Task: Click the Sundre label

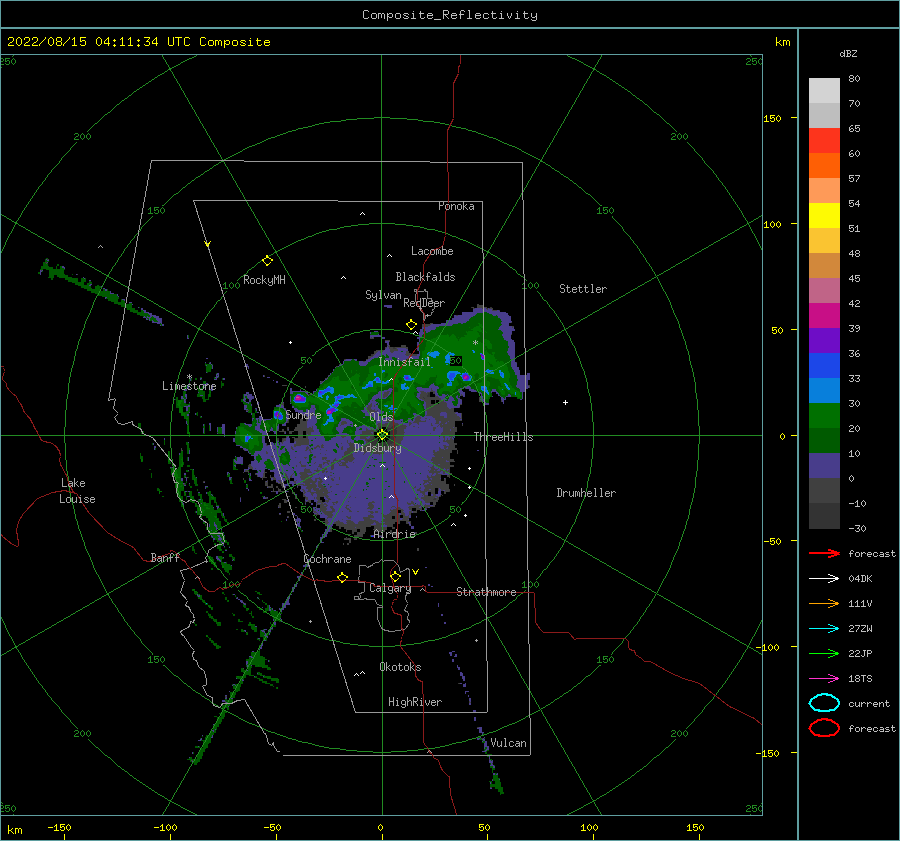Action: pyautogui.click(x=303, y=414)
